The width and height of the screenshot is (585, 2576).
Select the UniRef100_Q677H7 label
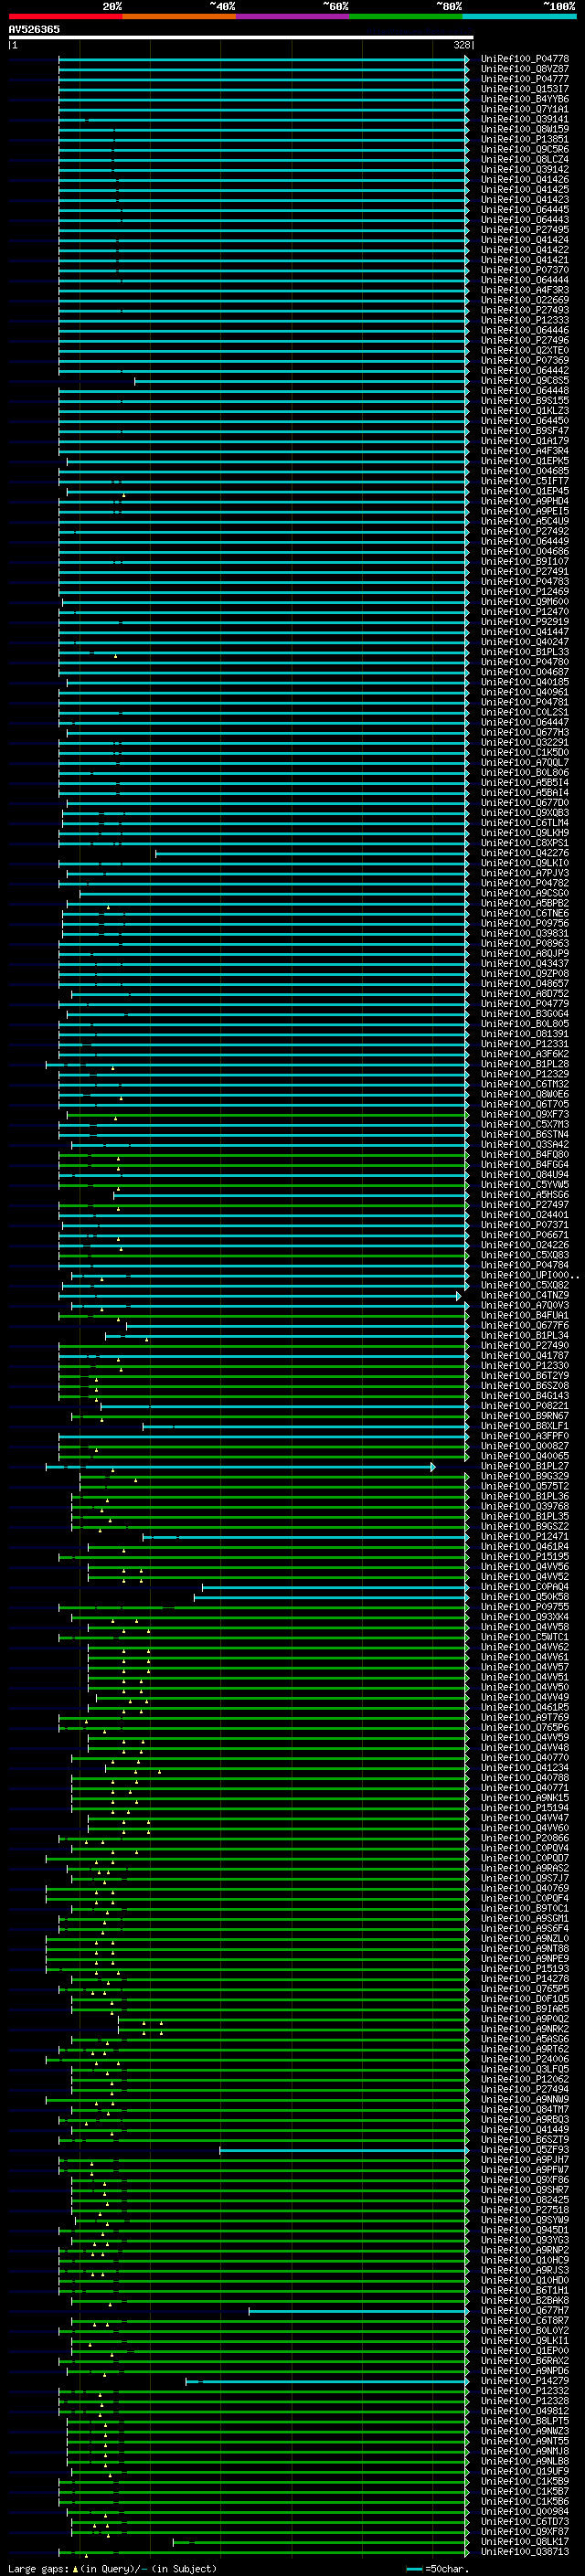[x=525, y=2310]
